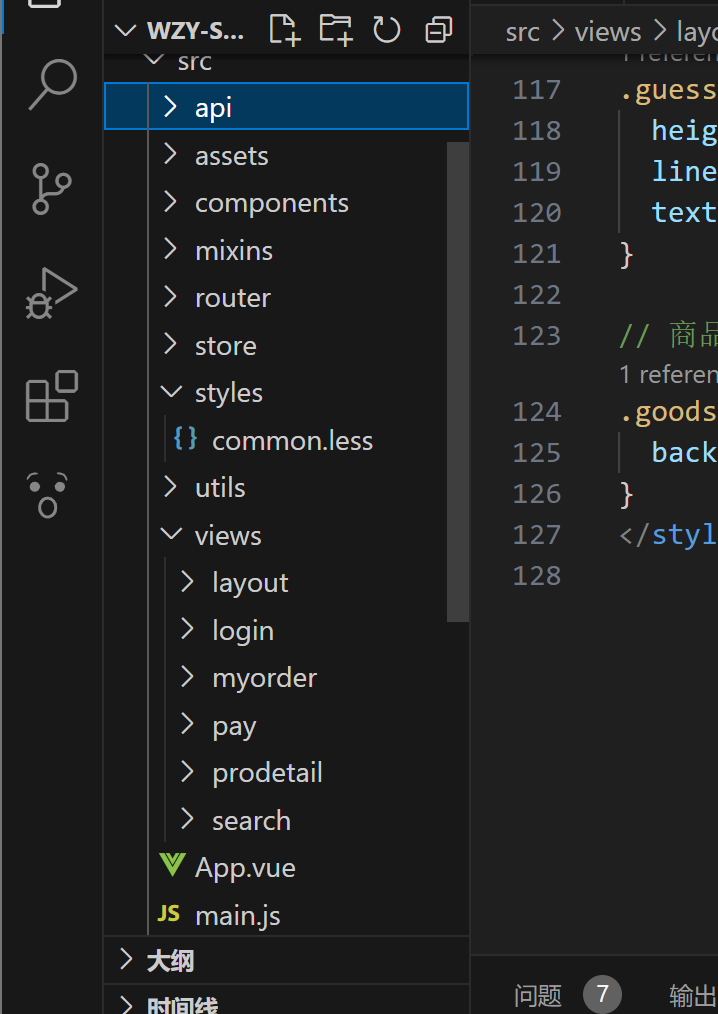
Task: Click the views breadcrumb segment
Action: tap(607, 32)
